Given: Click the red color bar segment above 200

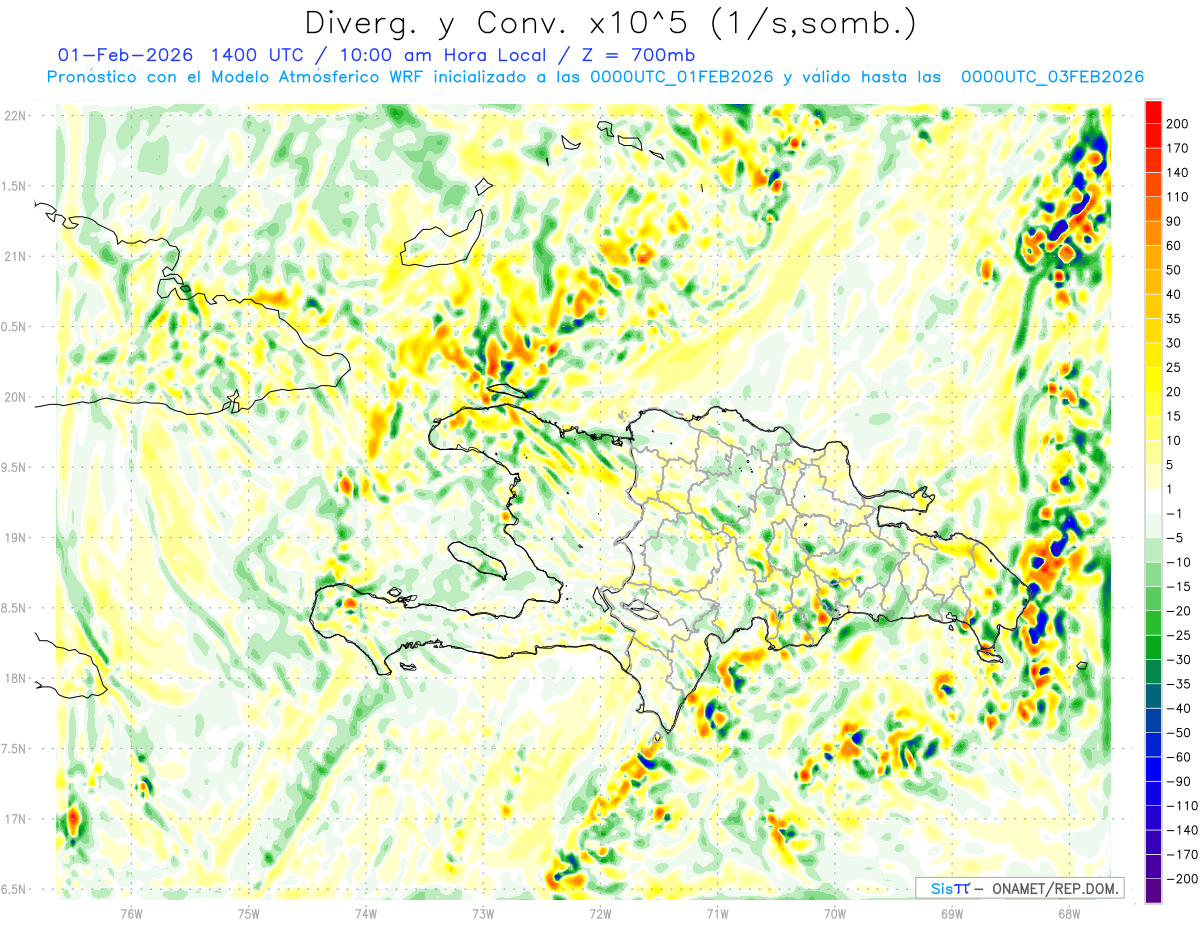Looking at the screenshot, I should [1153, 112].
